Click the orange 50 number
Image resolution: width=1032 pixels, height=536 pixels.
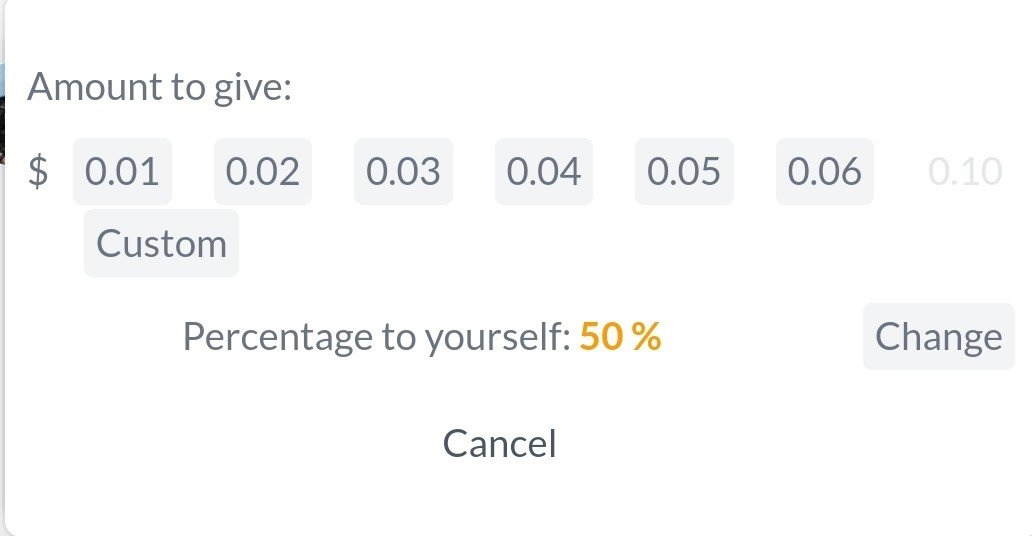pos(601,336)
